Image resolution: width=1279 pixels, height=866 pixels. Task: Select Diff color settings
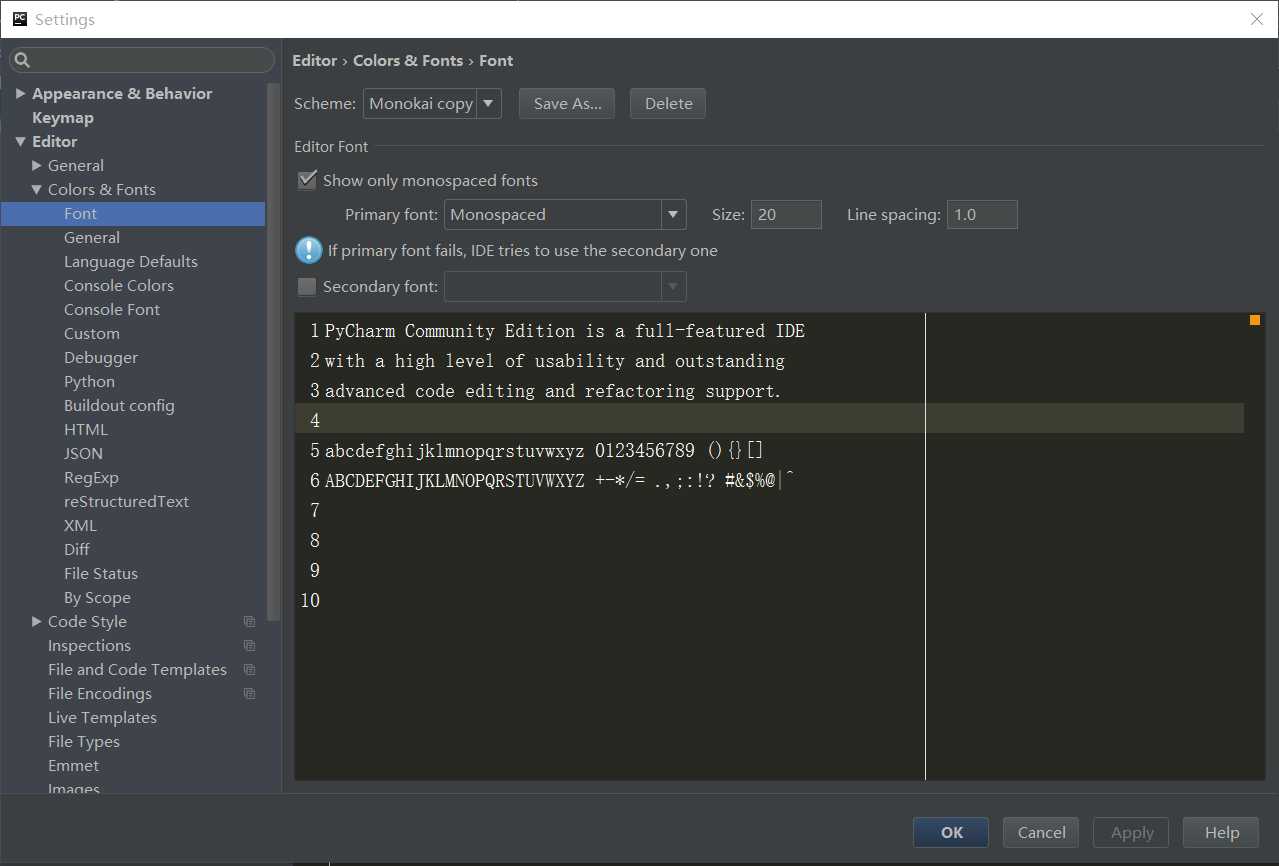[x=77, y=550]
